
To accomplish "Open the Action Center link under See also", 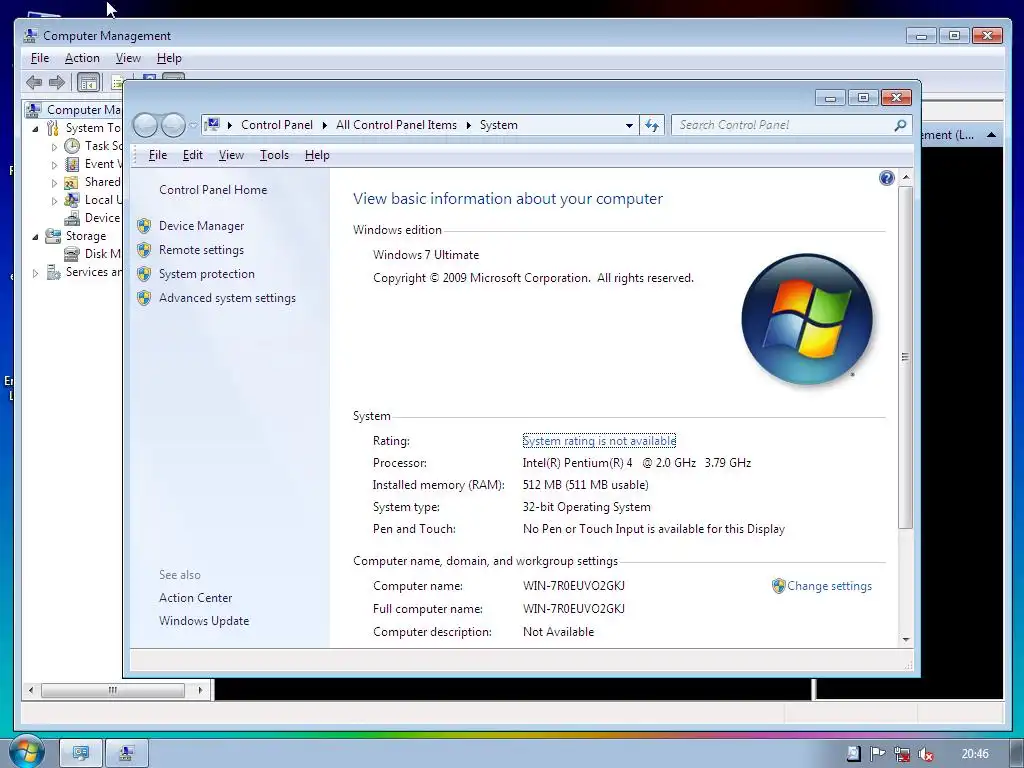I will tap(195, 598).
